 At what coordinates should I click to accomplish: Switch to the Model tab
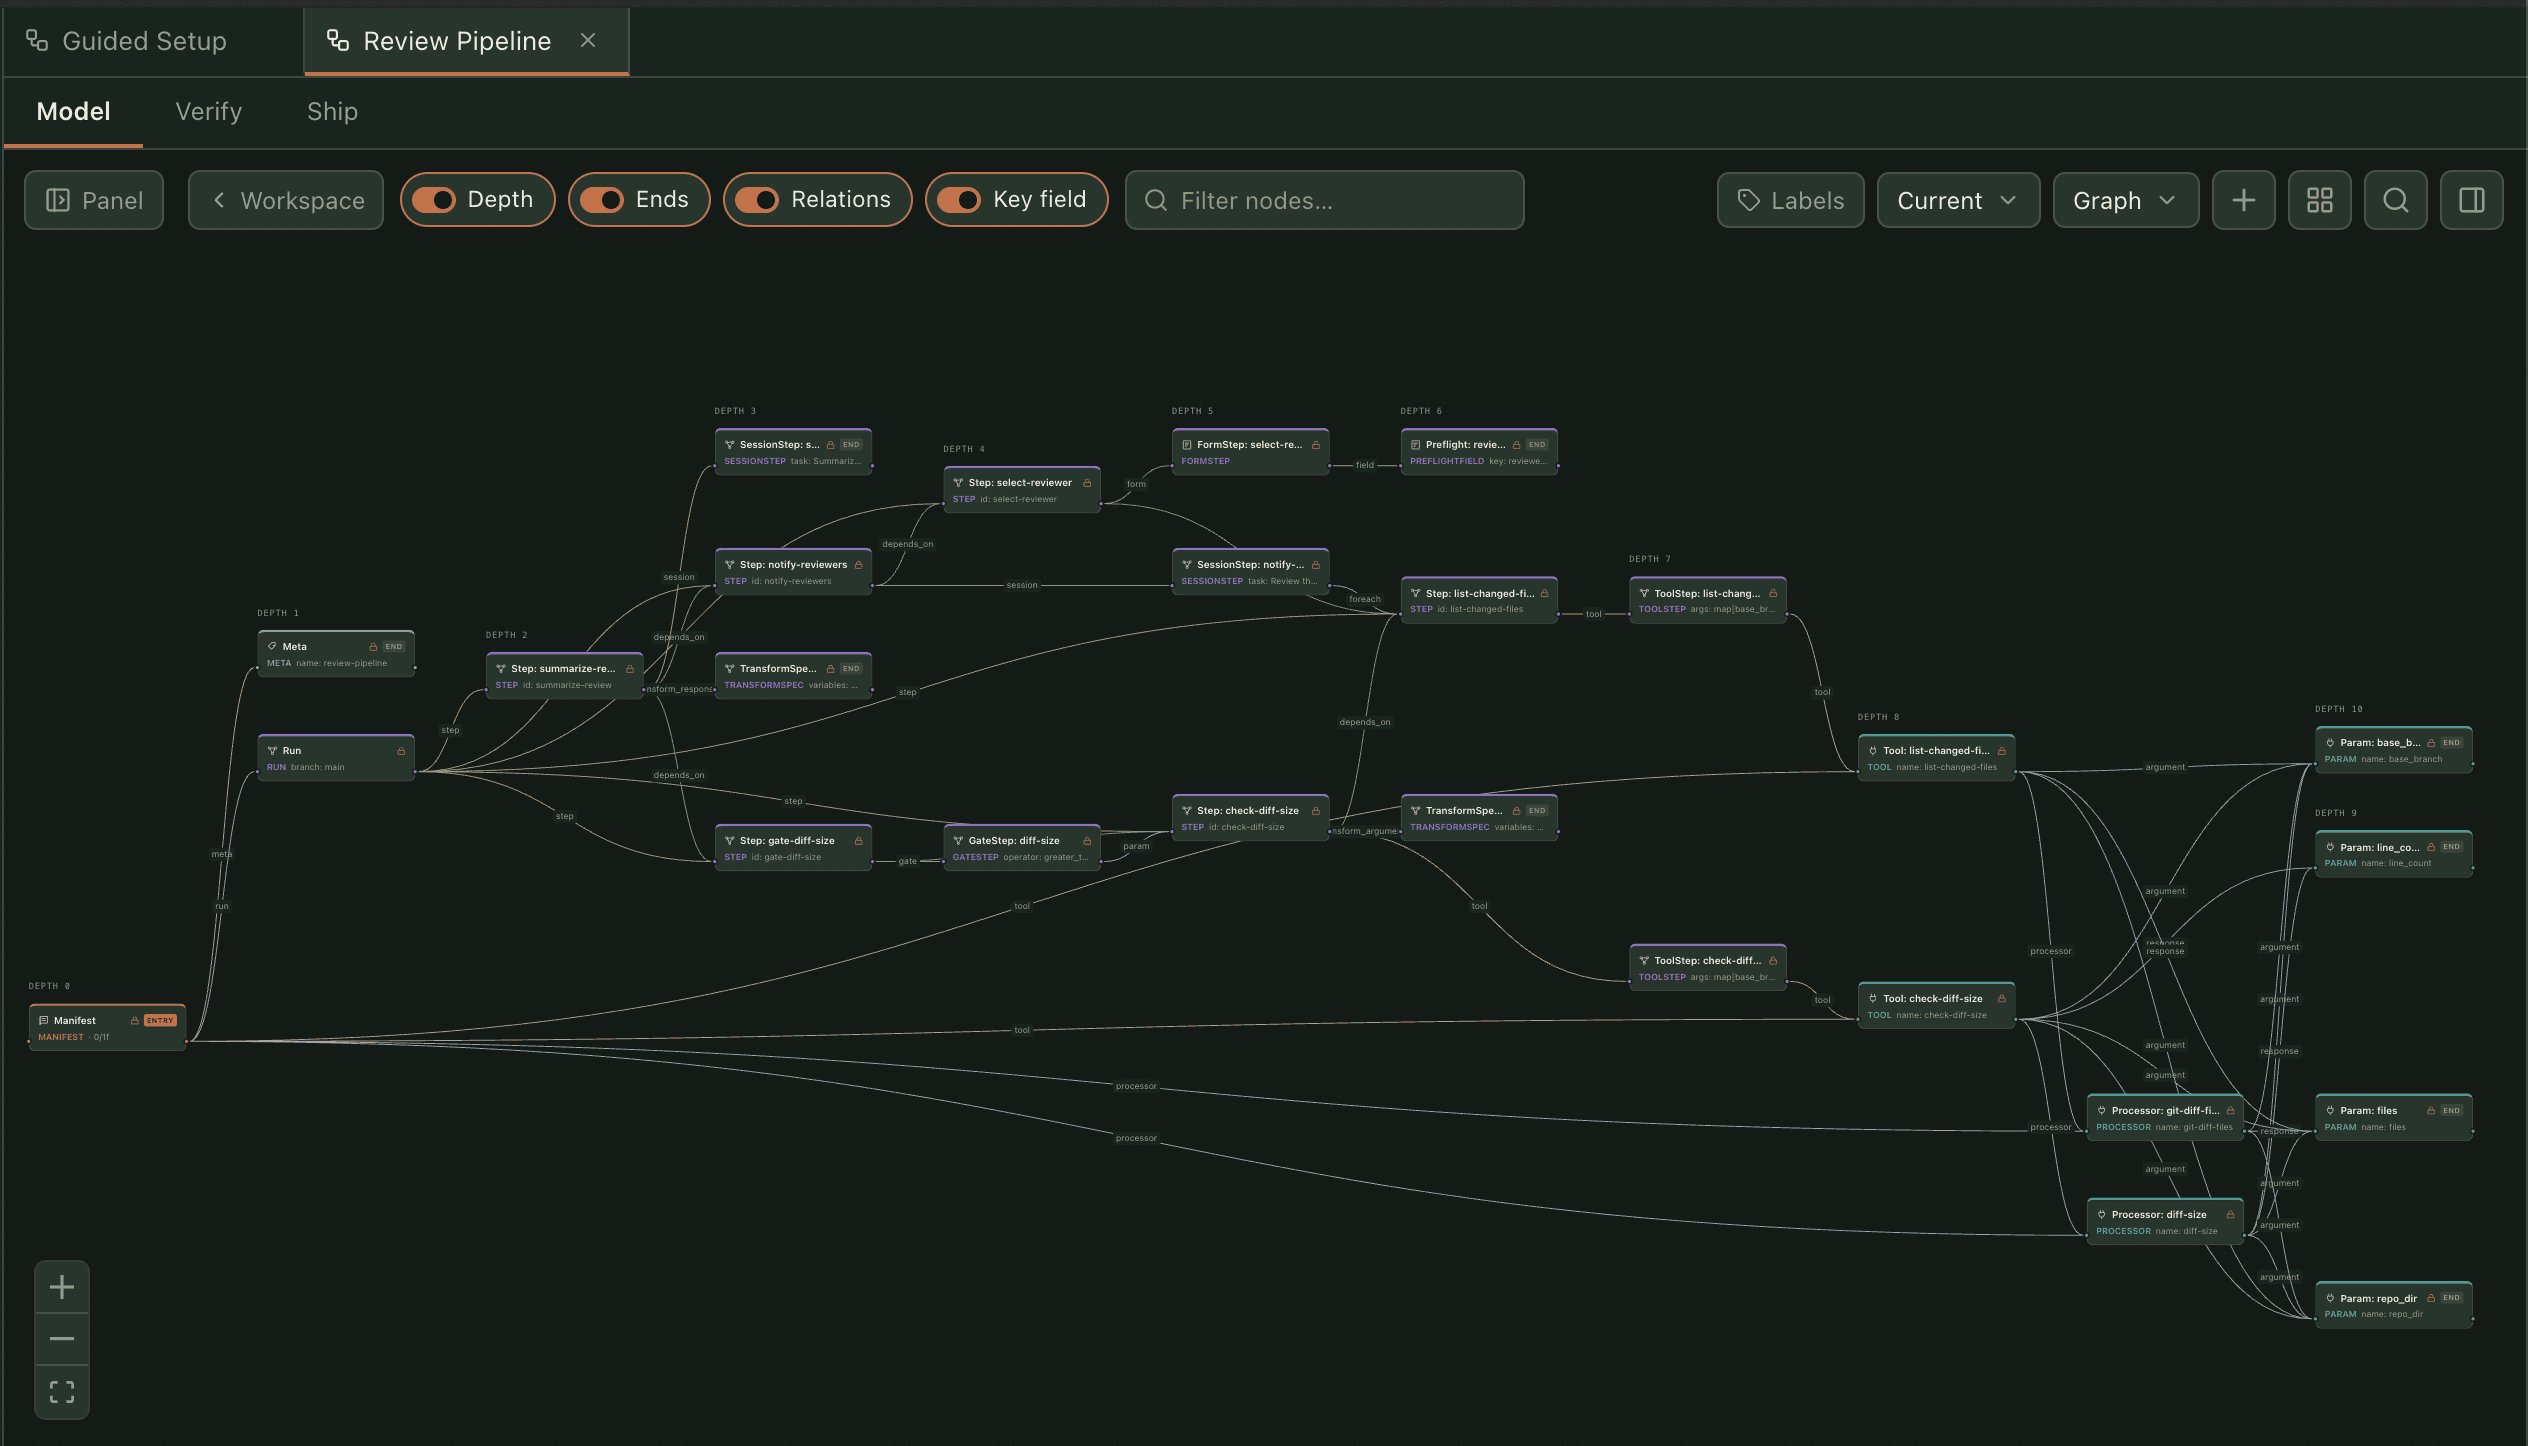[73, 111]
